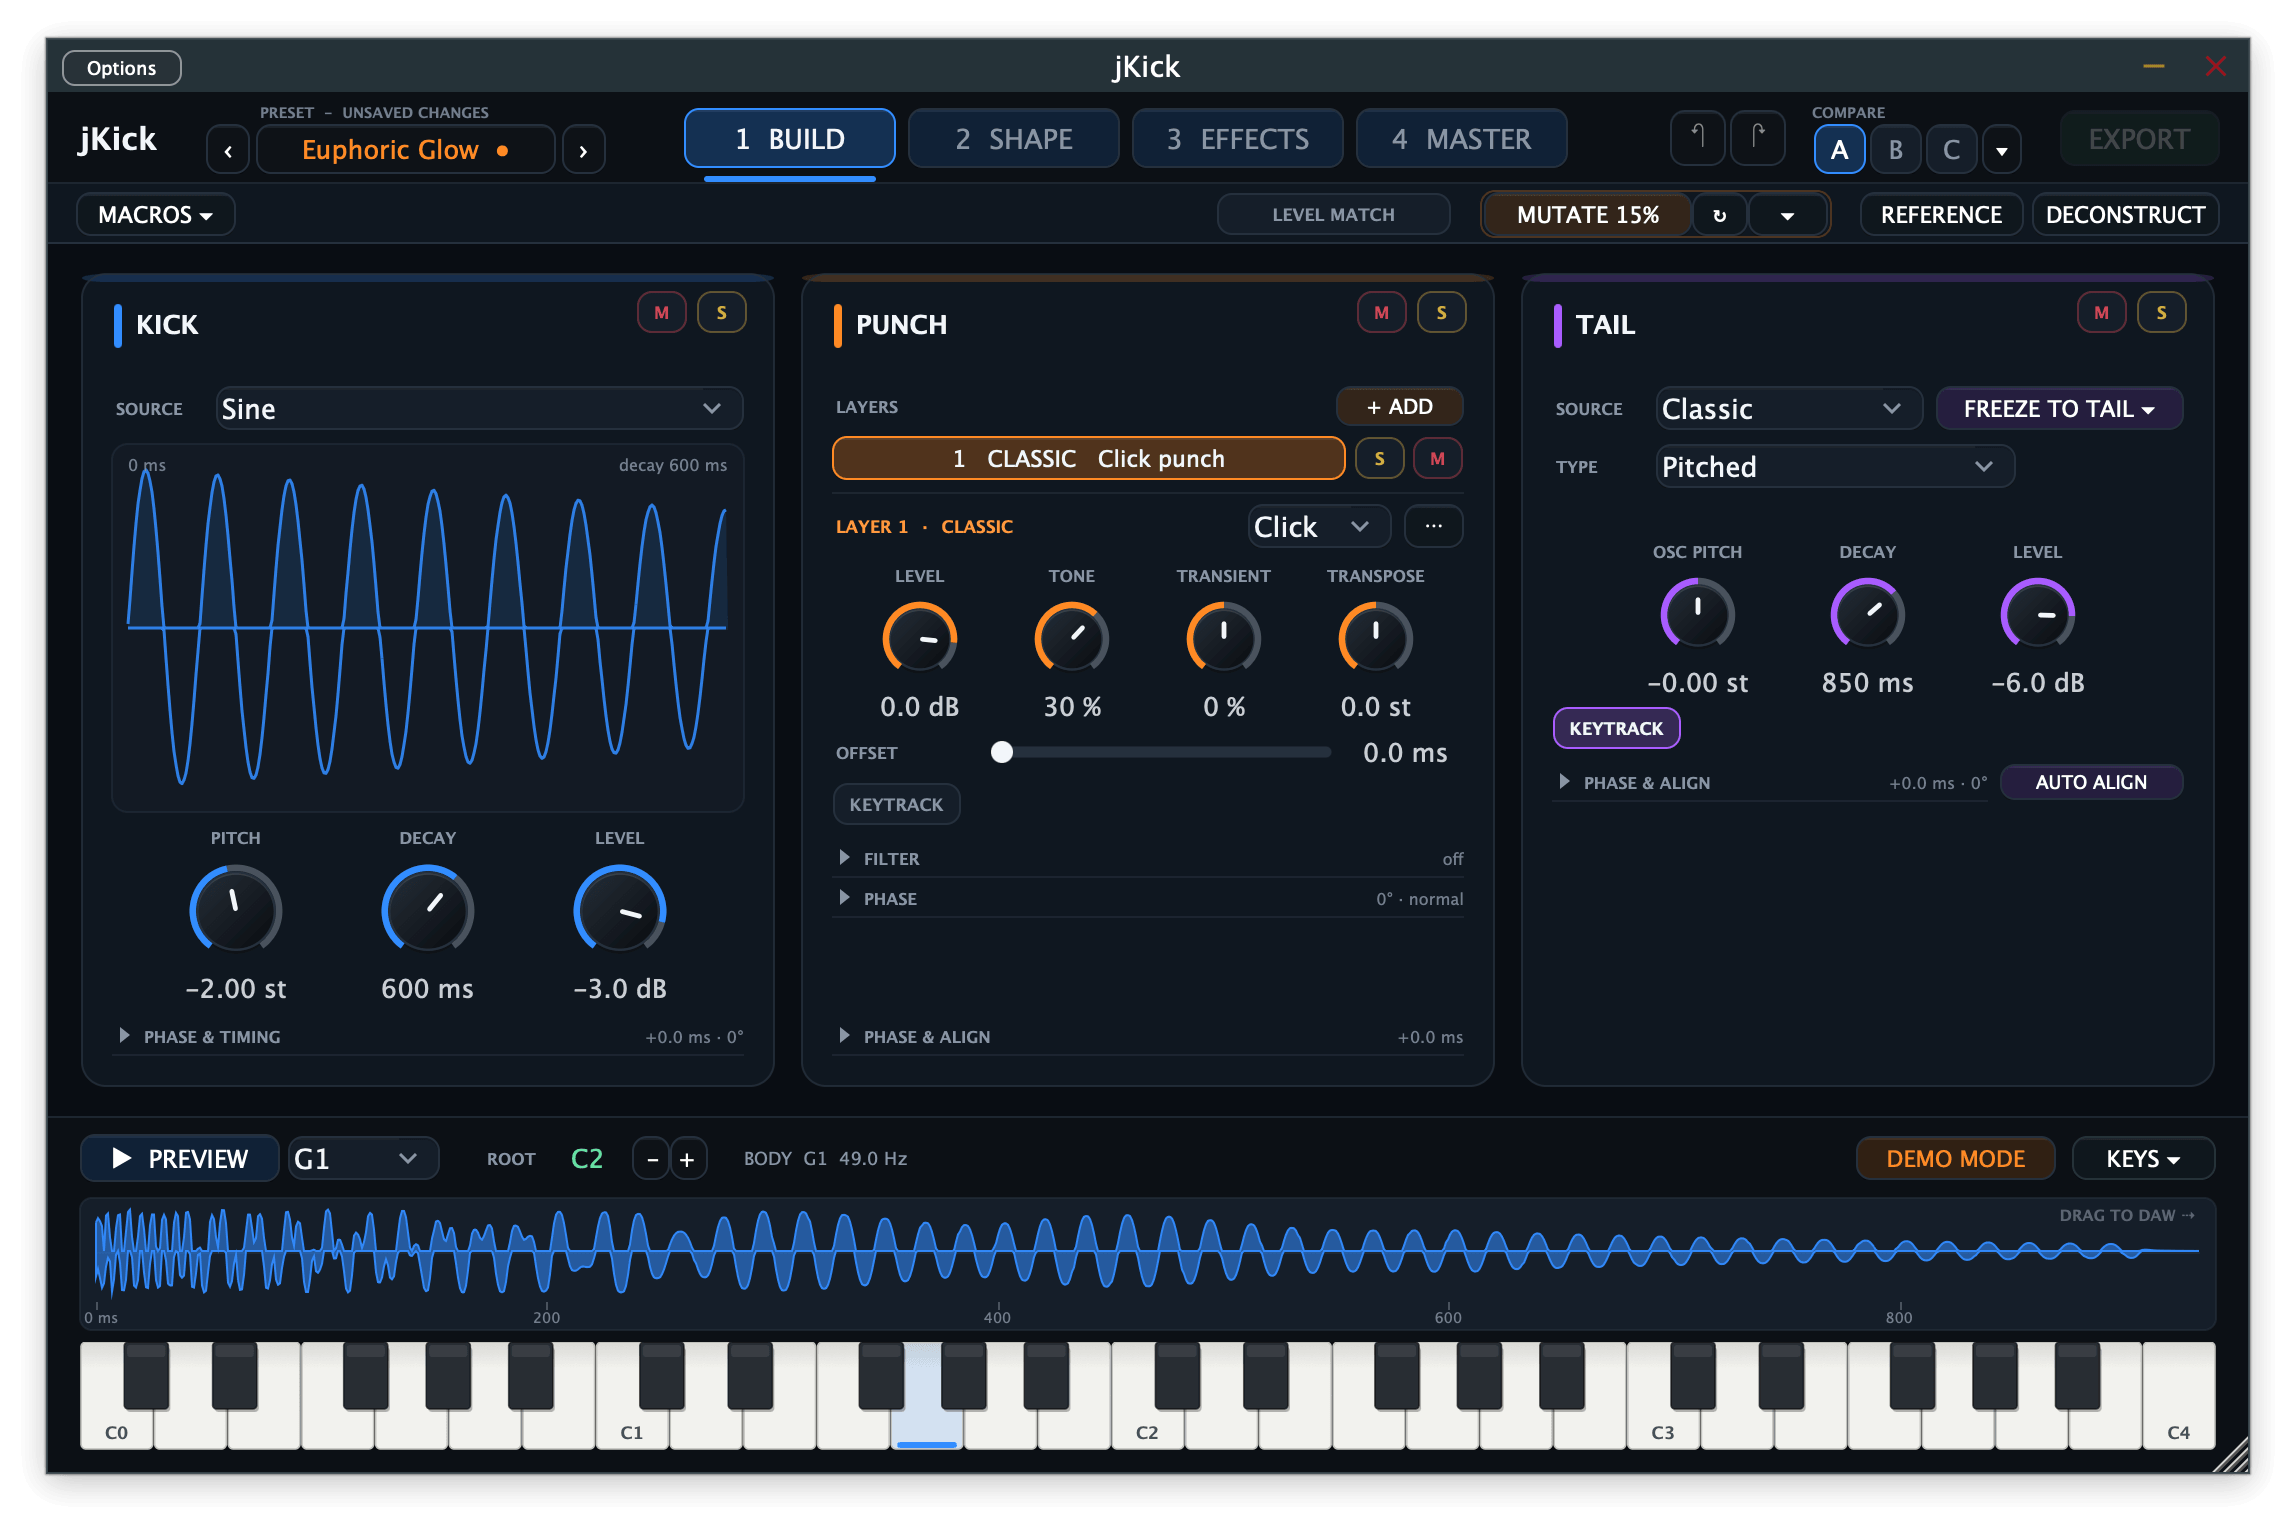This screenshot has width=2296, height=1528.
Task: Go to the next preset arrow
Action: click(x=584, y=151)
